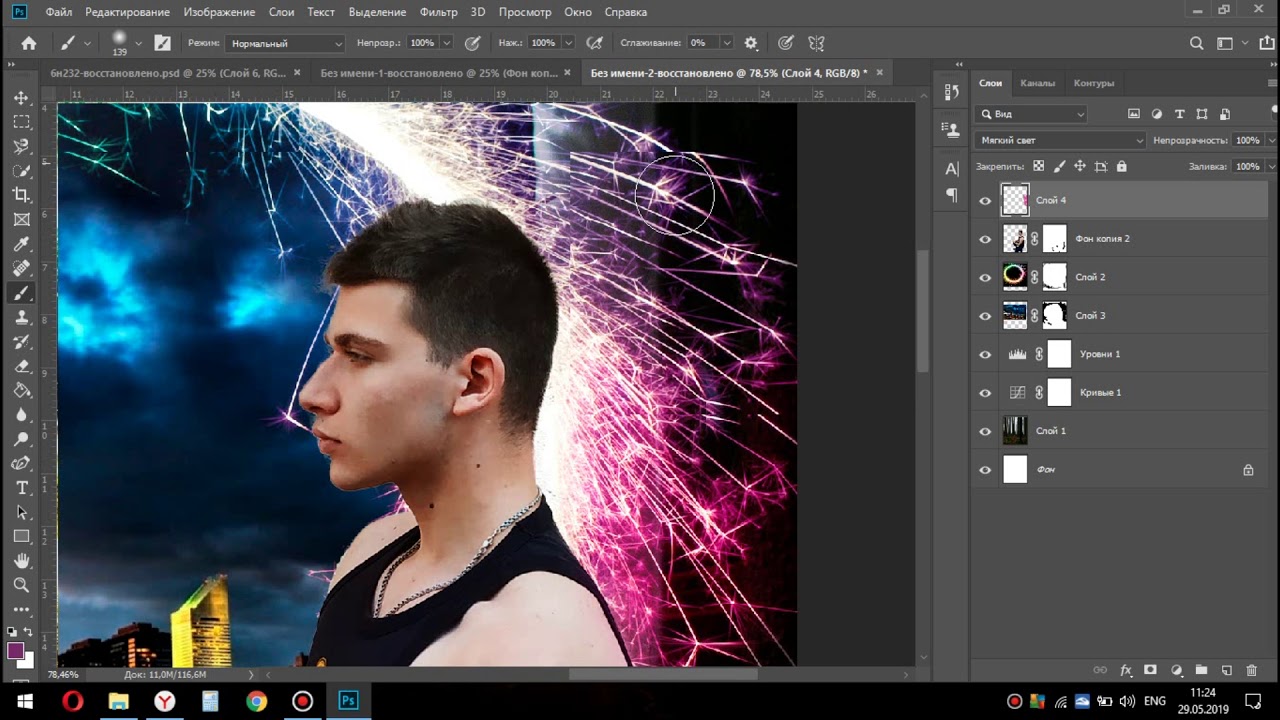Hide the Фон background layer
Image resolution: width=1280 pixels, height=720 pixels.
(x=985, y=470)
